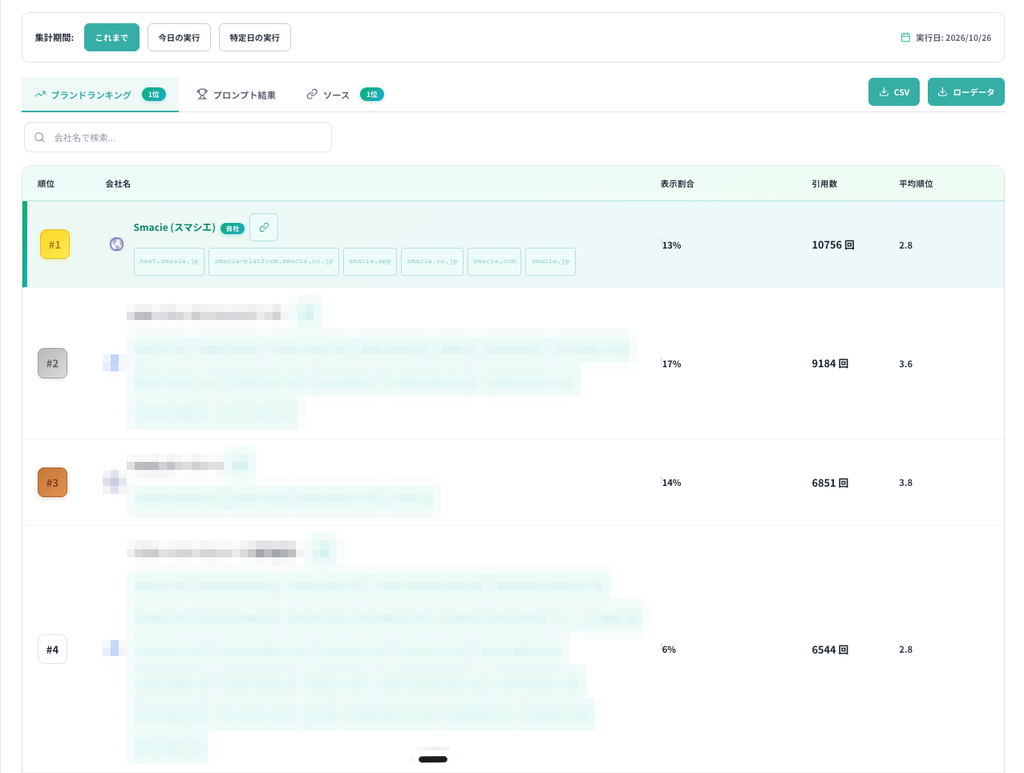Click the 6% display rate value
1024x773 pixels.
pyautogui.click(x=669, y=649)
